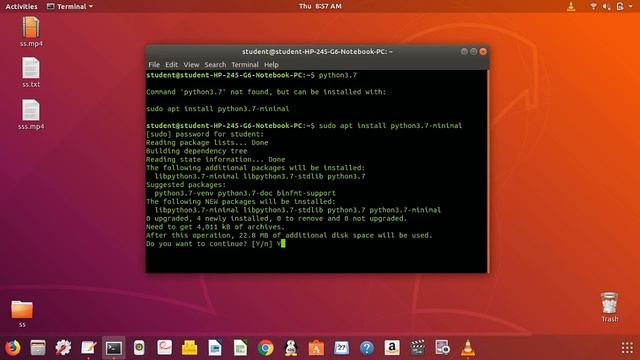Open the red swirl document app icon
640x360 pixels.
(x=164, y=348)
